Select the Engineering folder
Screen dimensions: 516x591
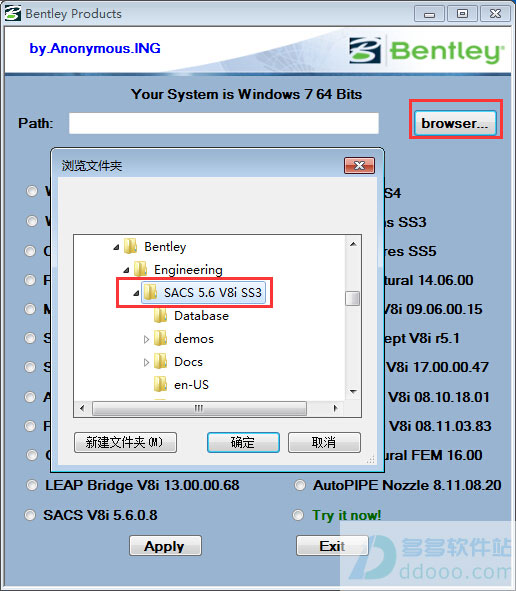[x=188, y=270]
